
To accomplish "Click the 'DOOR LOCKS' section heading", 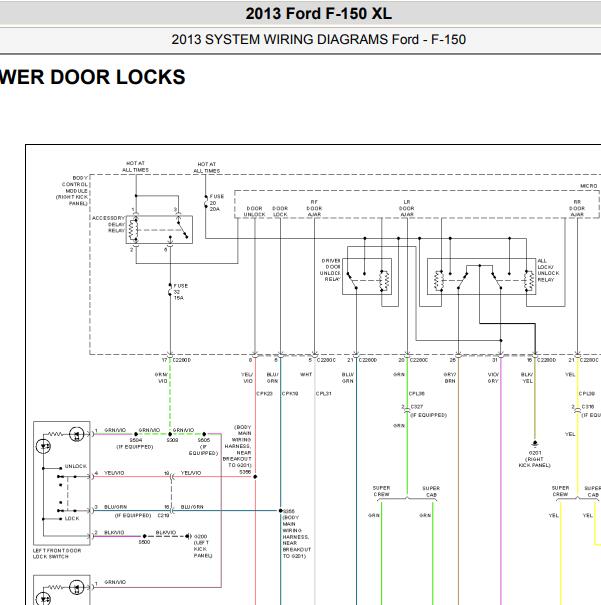I will coord(118,77).
